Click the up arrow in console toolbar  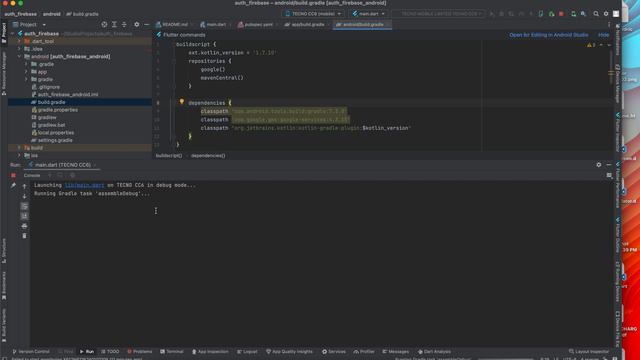click(24, 186)
